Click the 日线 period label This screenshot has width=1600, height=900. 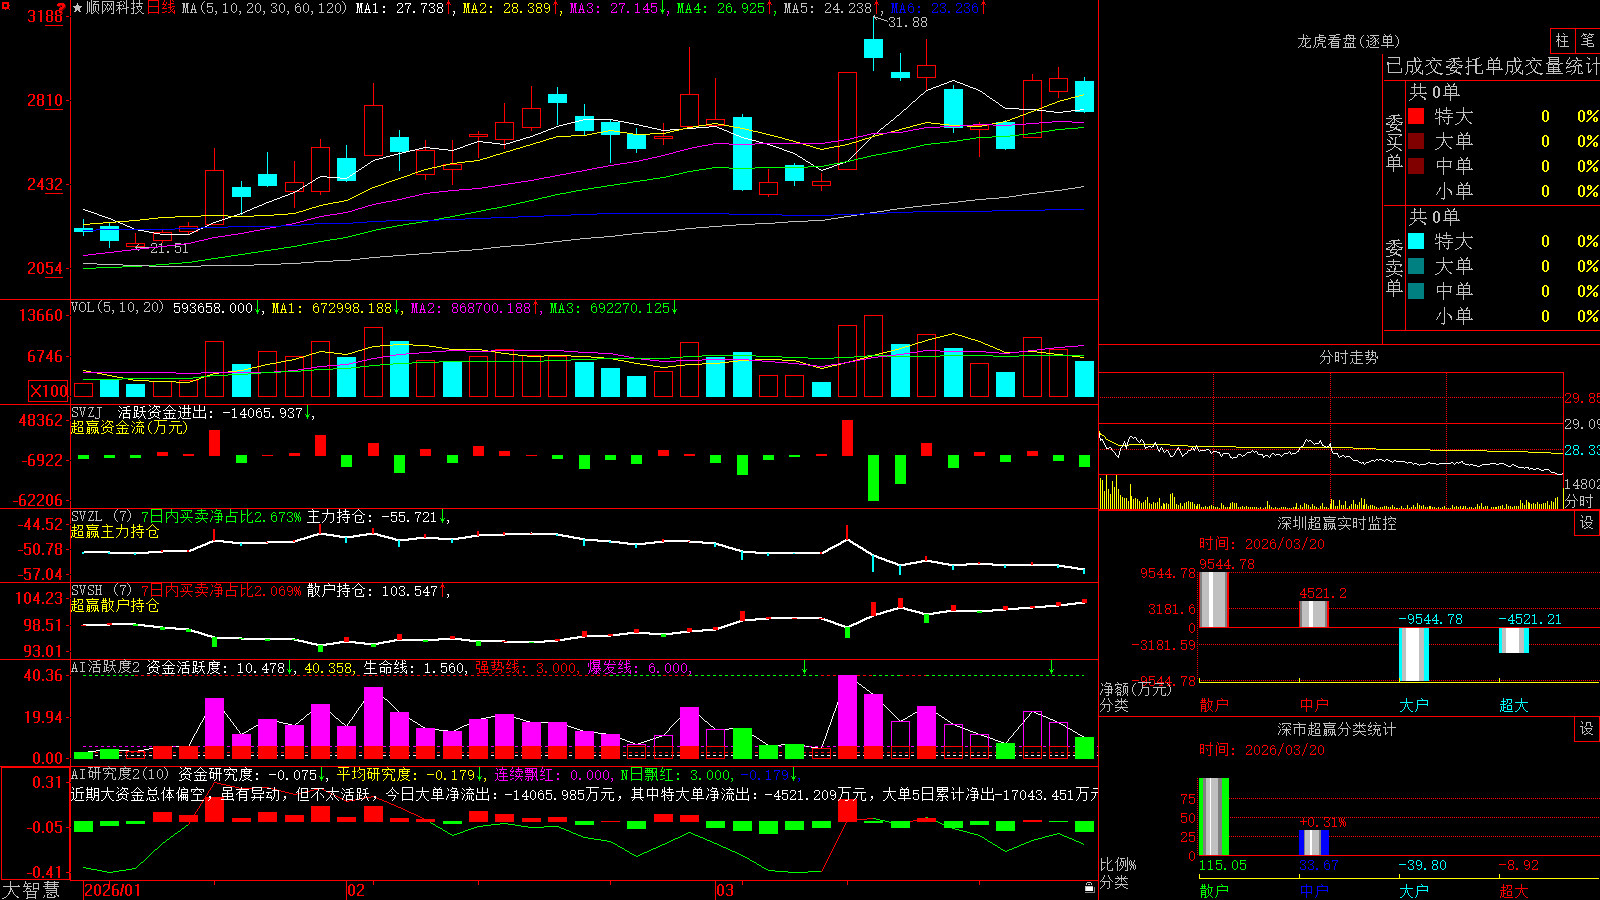coord(161,8)
